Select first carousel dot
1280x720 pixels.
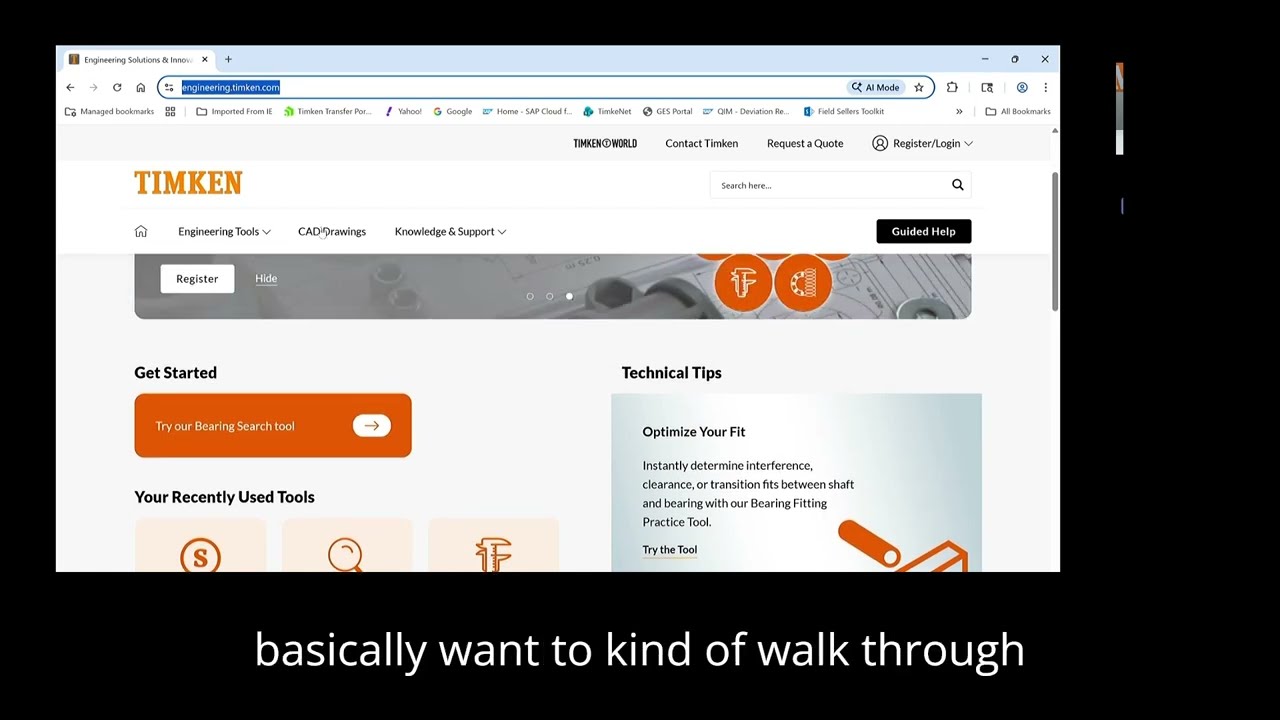530,296
